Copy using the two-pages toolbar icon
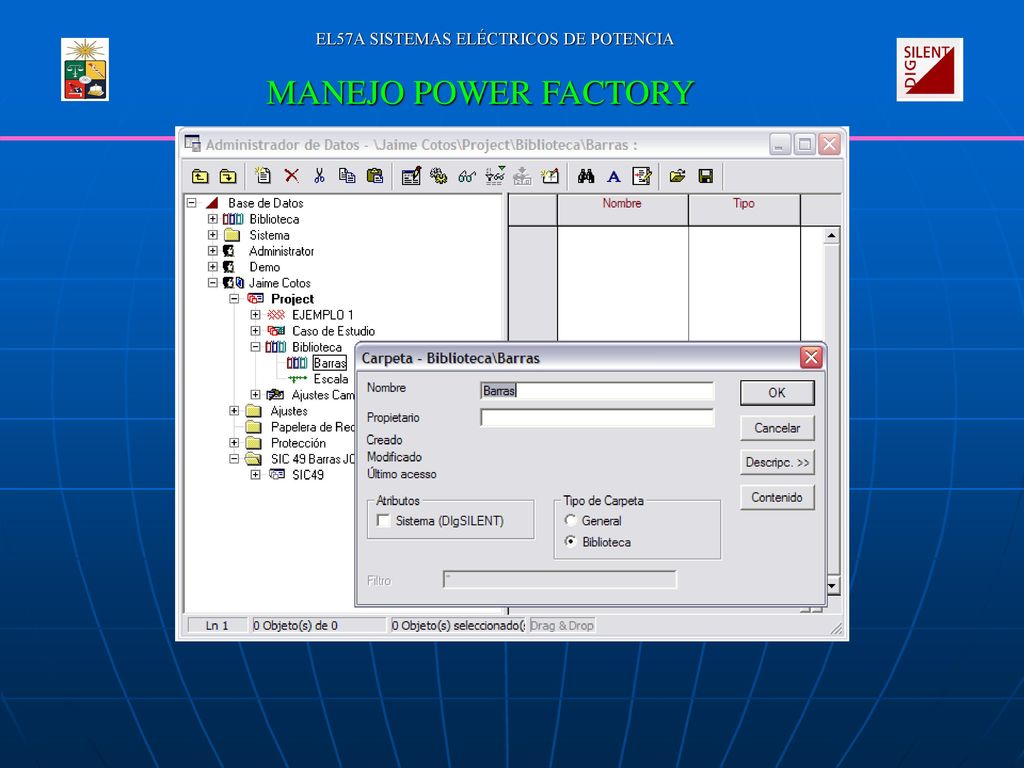Image resolution: width=1024 pixels, height=768 pixels. [347, 176]
